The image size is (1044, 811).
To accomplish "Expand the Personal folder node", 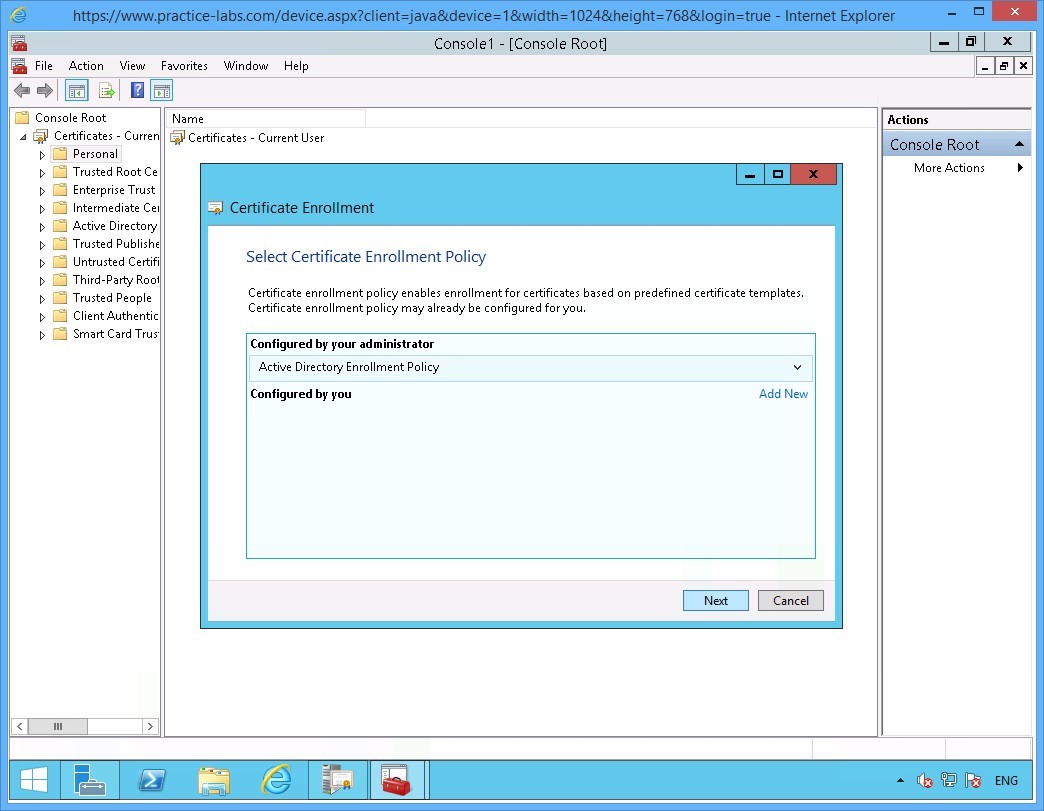I will pos(40,153).
